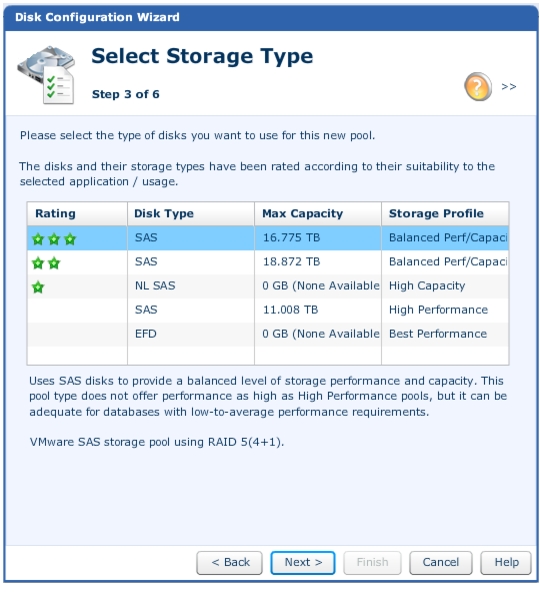
Task: Sort by Max Capacity column header
Action: tap(318, 213)
